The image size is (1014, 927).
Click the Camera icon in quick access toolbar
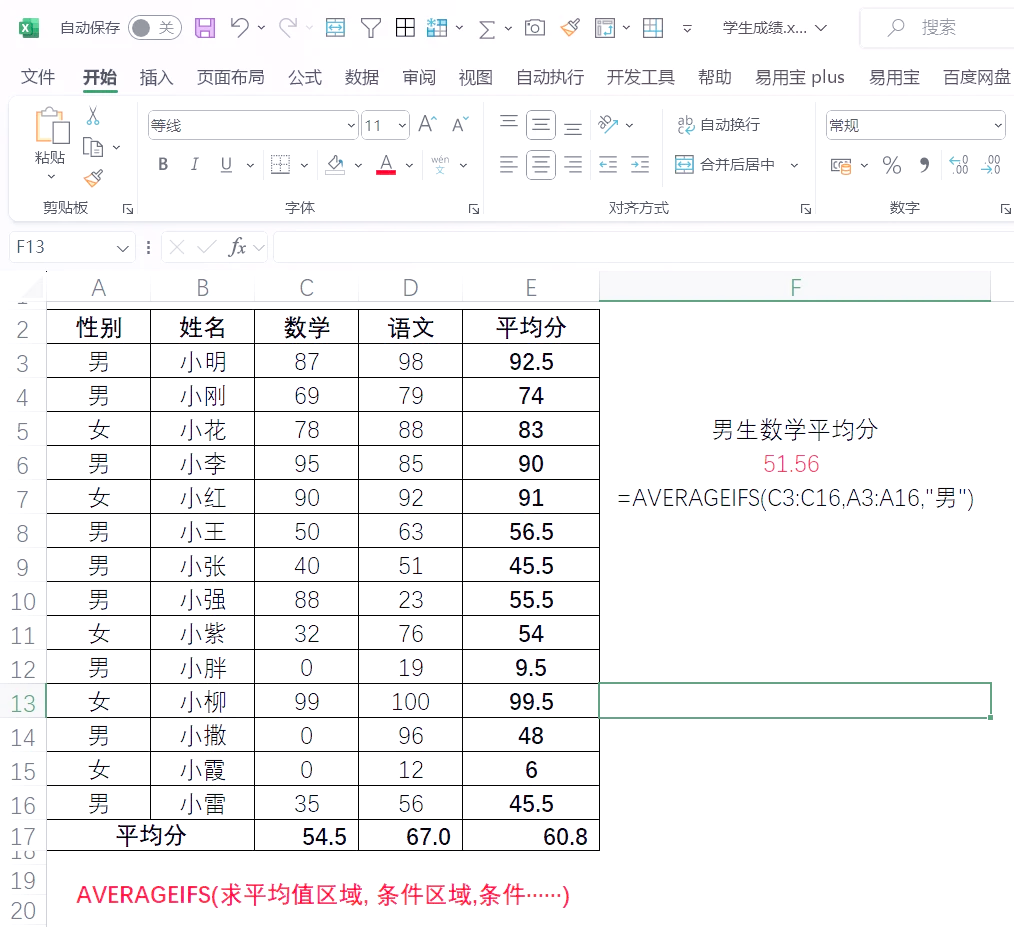[535, 28]
